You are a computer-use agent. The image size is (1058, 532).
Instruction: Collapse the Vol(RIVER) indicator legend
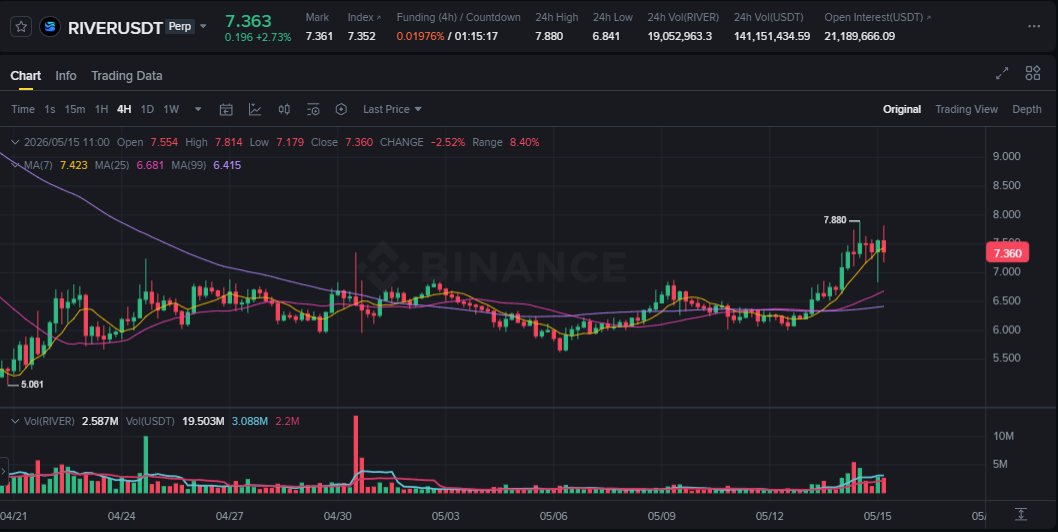pyautogui.click(x=15, y=421)
